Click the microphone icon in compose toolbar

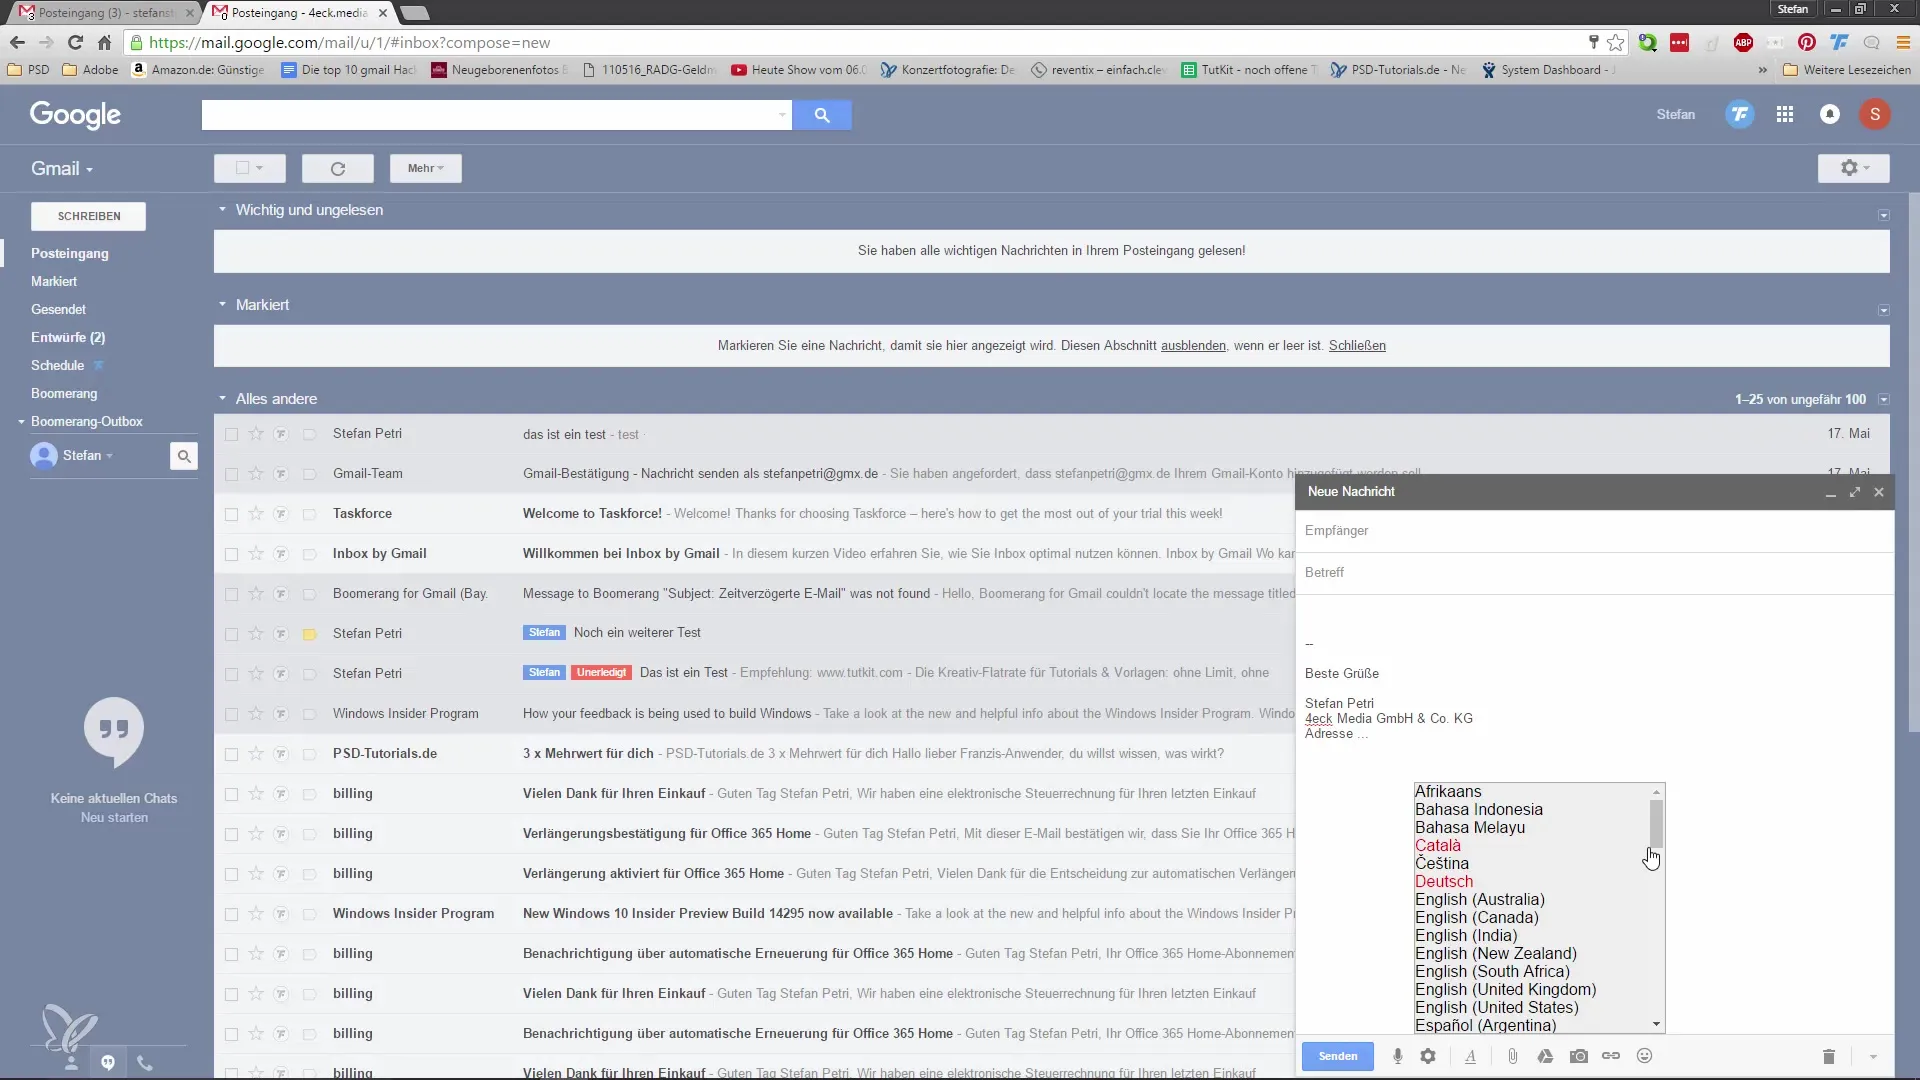[1397, 1056]
